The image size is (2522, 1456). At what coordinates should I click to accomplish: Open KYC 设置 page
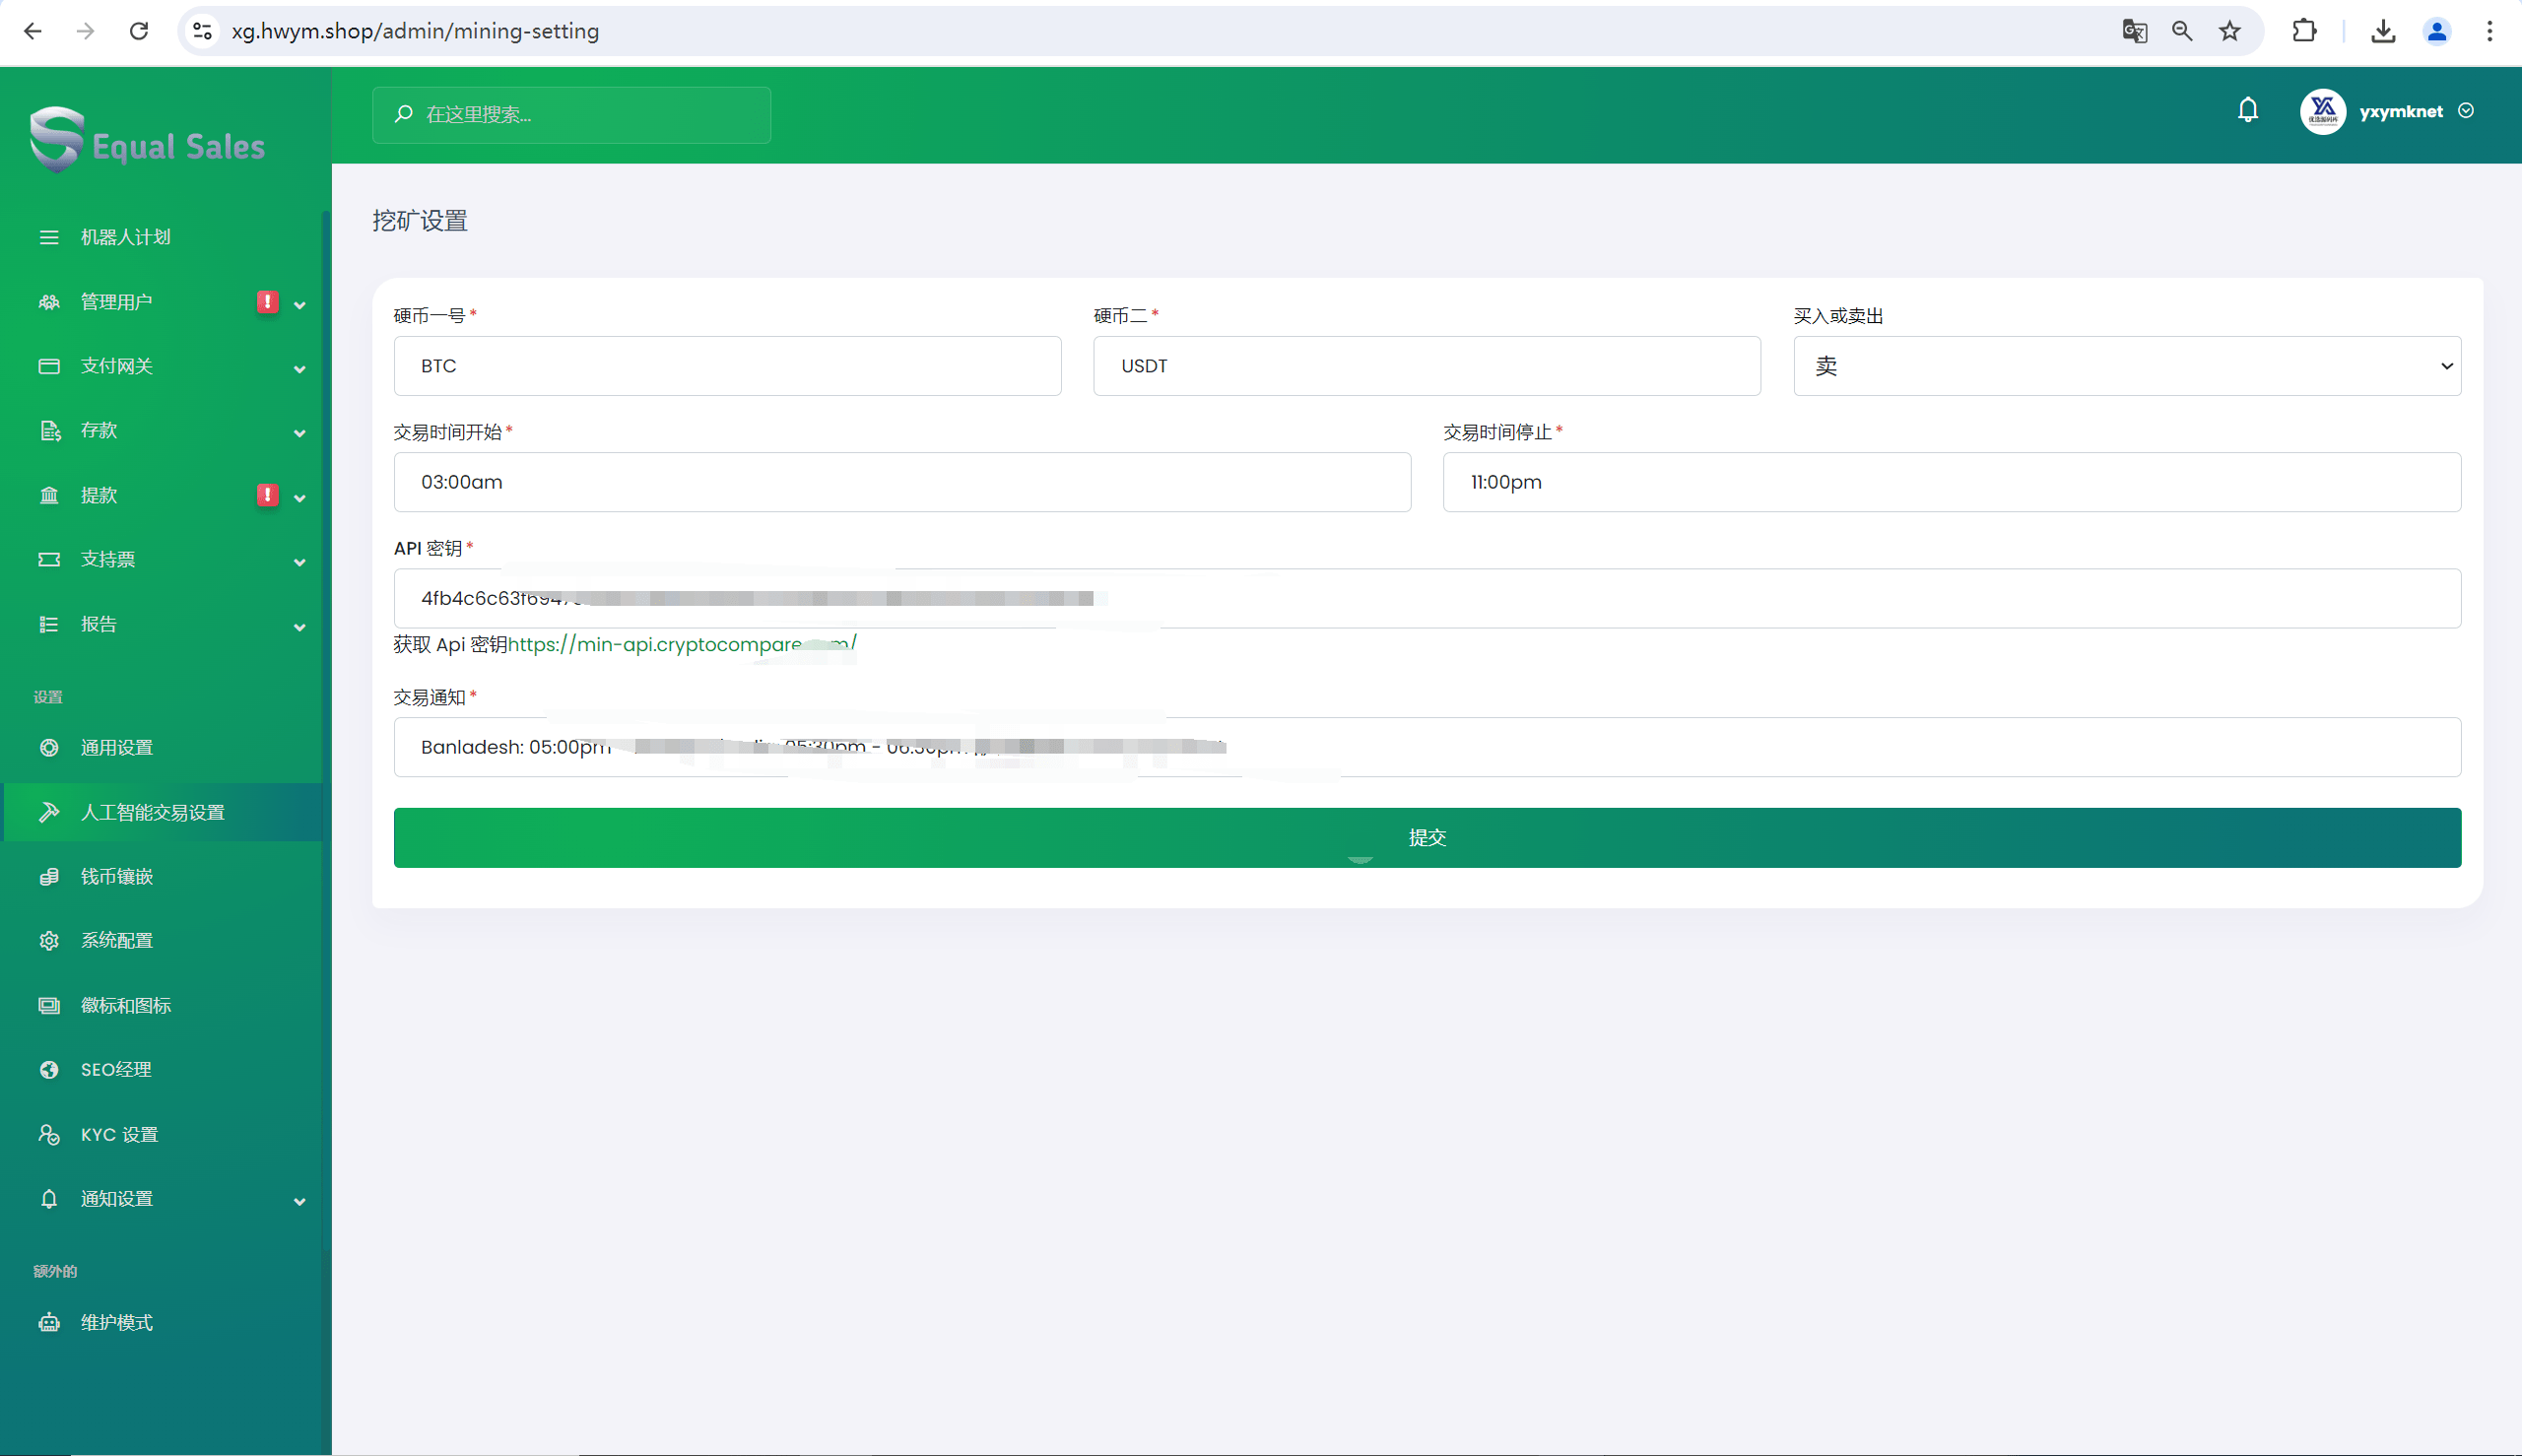[x=119, y=1135]
